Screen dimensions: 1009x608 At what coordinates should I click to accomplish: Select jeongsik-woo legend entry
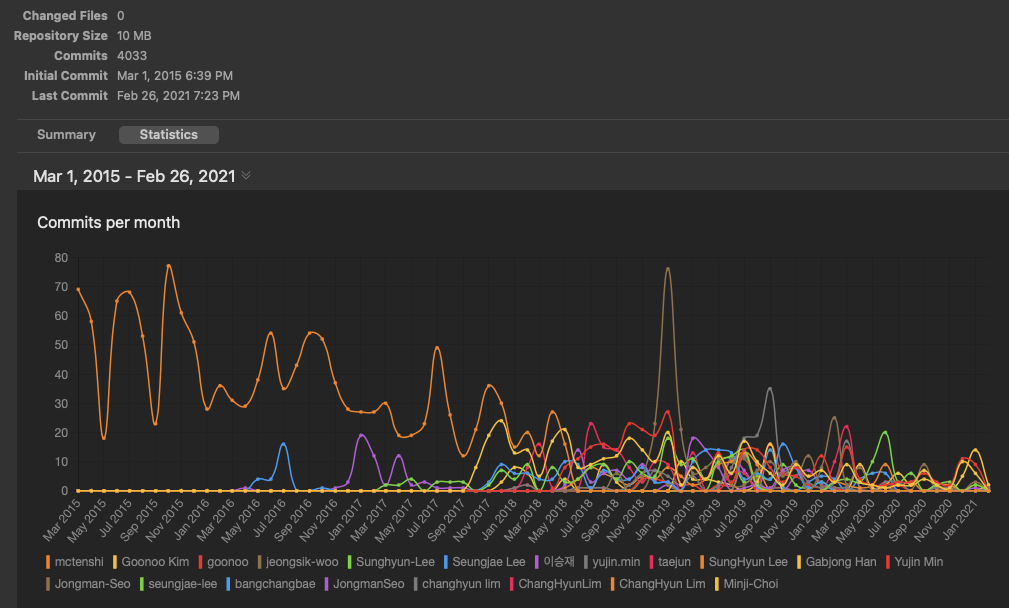(298, 562)
